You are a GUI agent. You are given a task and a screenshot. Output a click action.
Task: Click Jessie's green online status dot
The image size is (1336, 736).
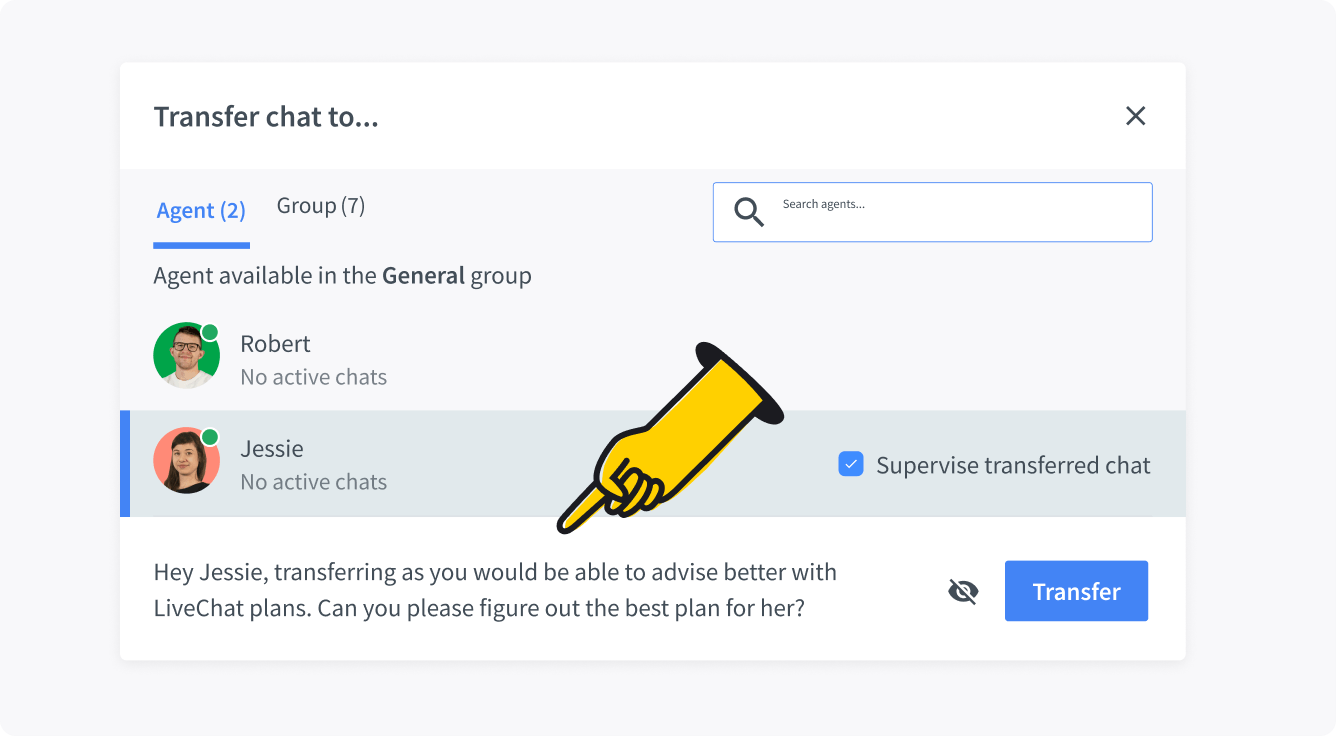(x=209, y=438)
